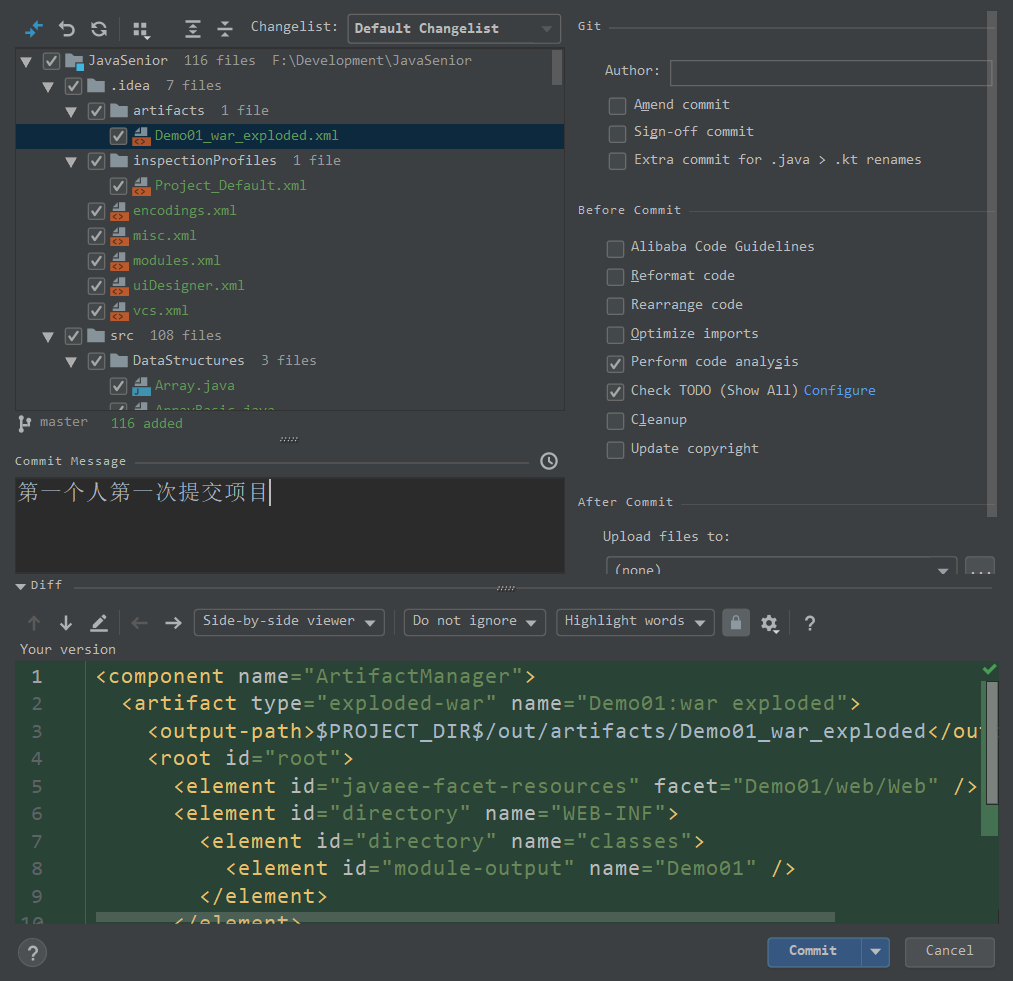
Task: Click the diff settings gear icon
Action: [769, 623]
